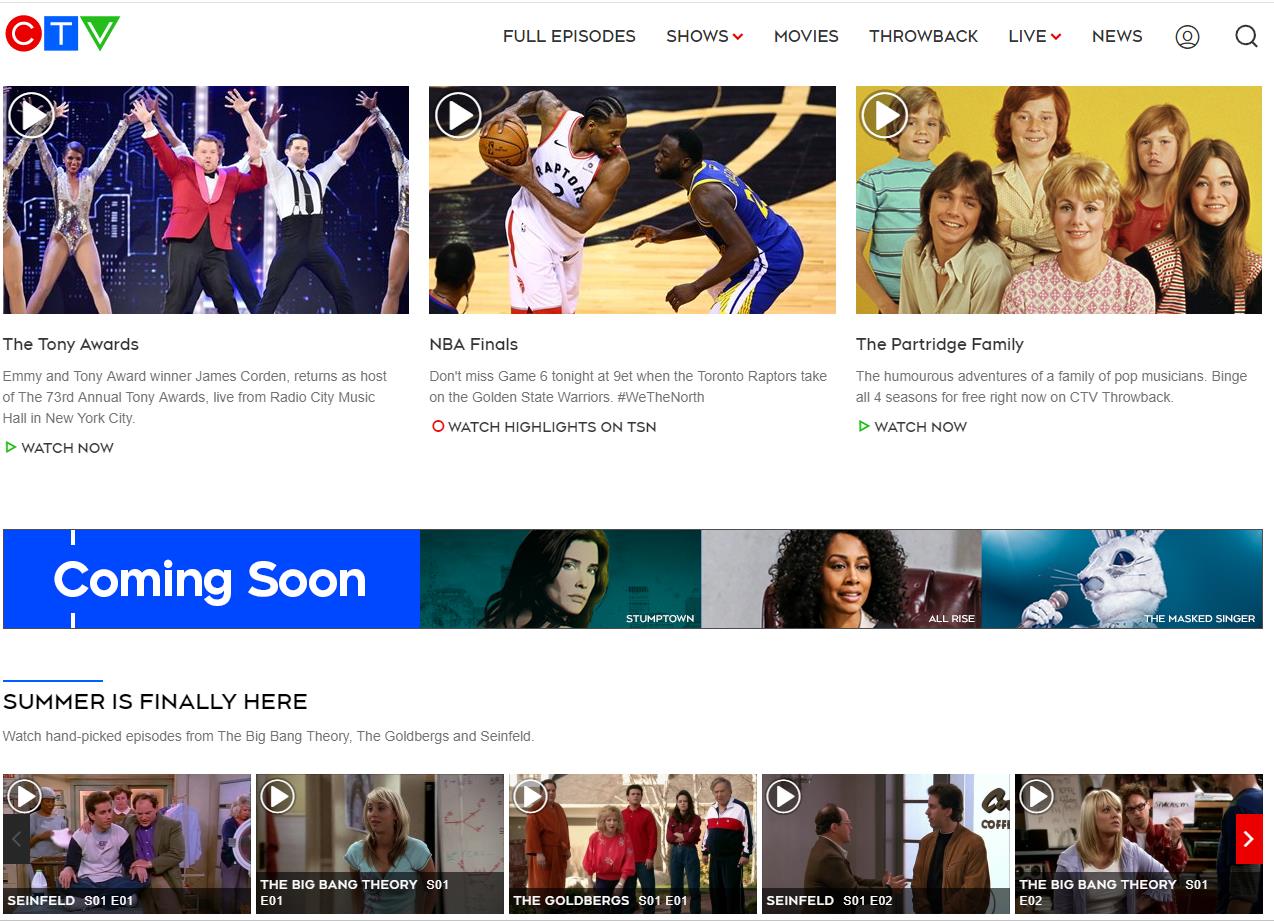The width and height of the screenshot is (1274, 921).
Task: Open The Tony Awards title link
Action: 71,344
